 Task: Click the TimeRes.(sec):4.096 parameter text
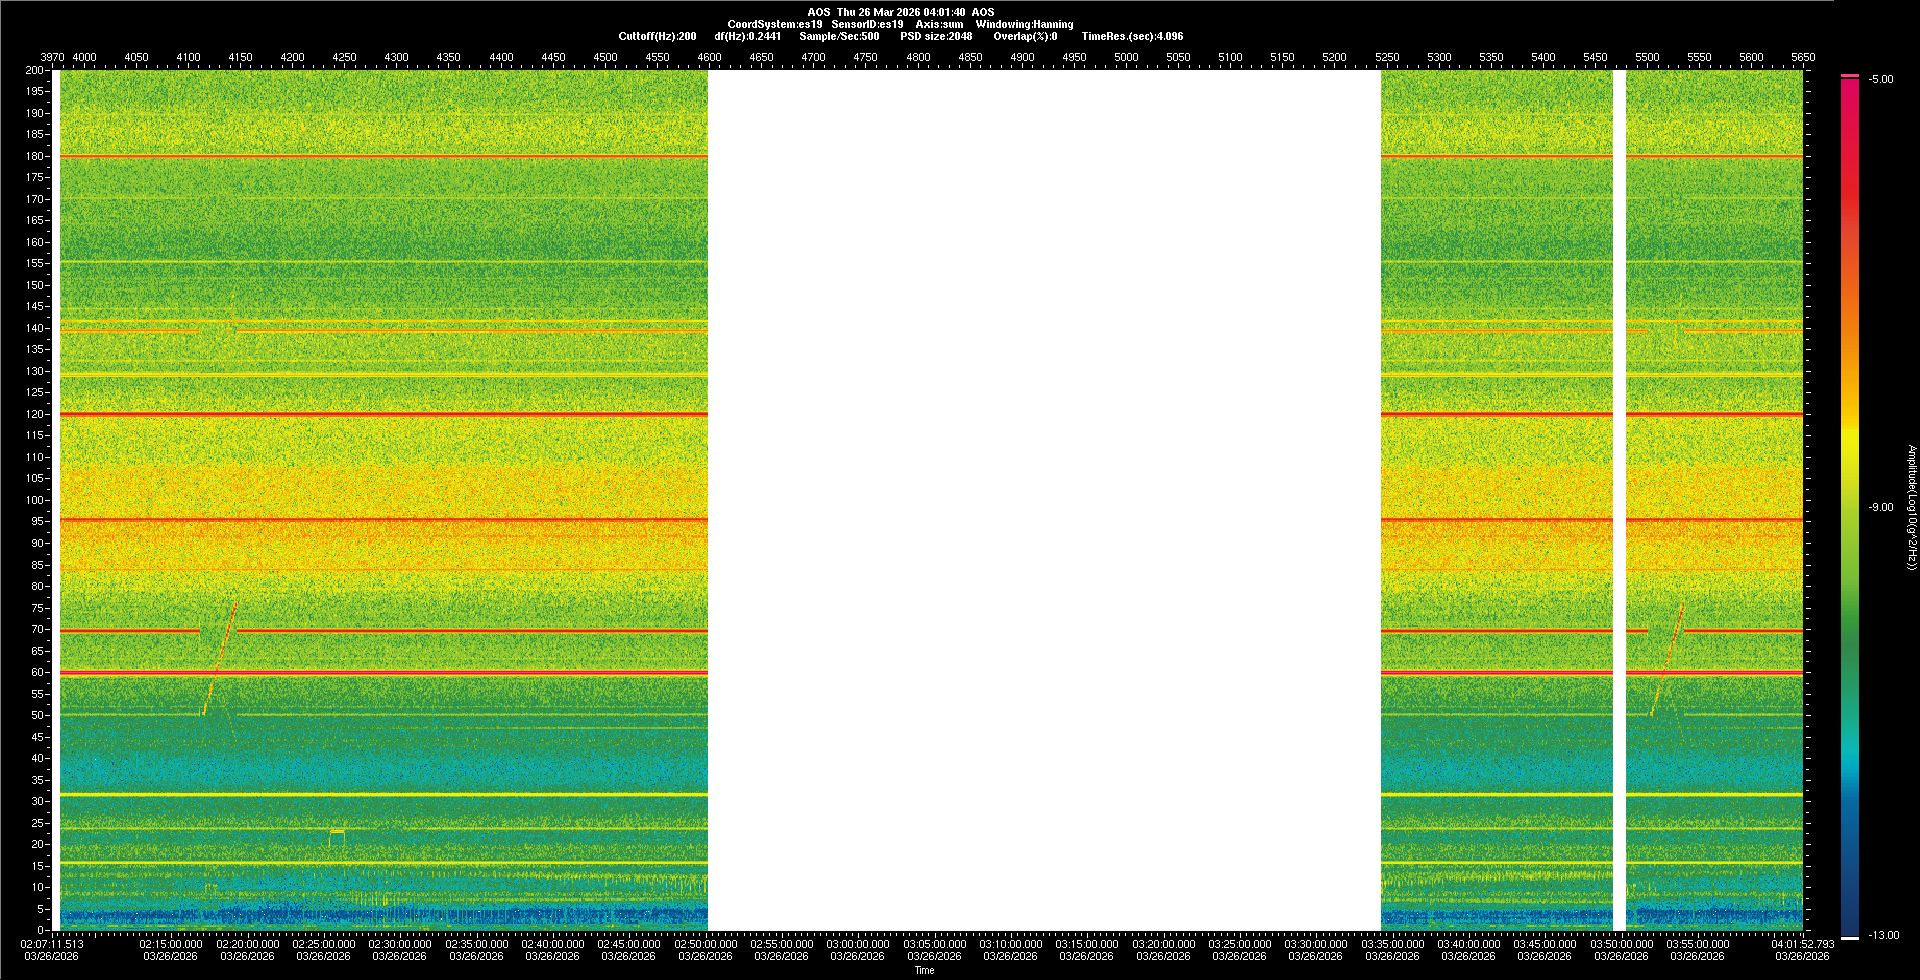pos(1132,36)
